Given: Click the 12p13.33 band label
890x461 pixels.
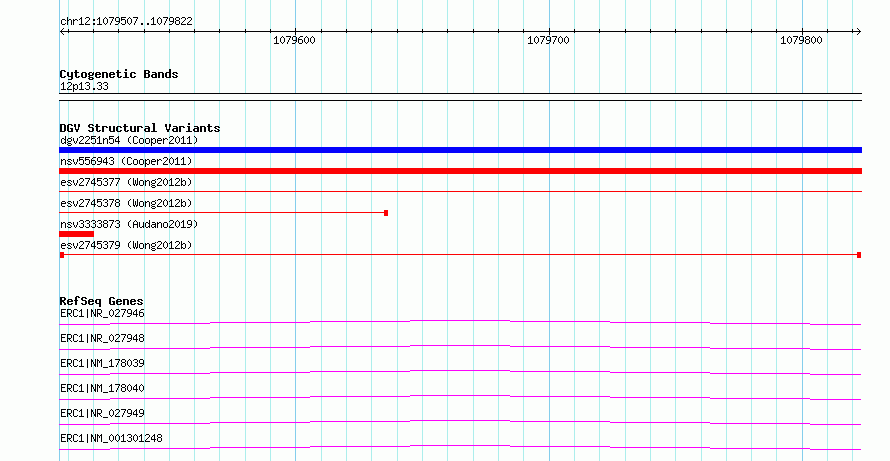Looking at the screenshot, I should pyautogui.click(x=84, y=87).
